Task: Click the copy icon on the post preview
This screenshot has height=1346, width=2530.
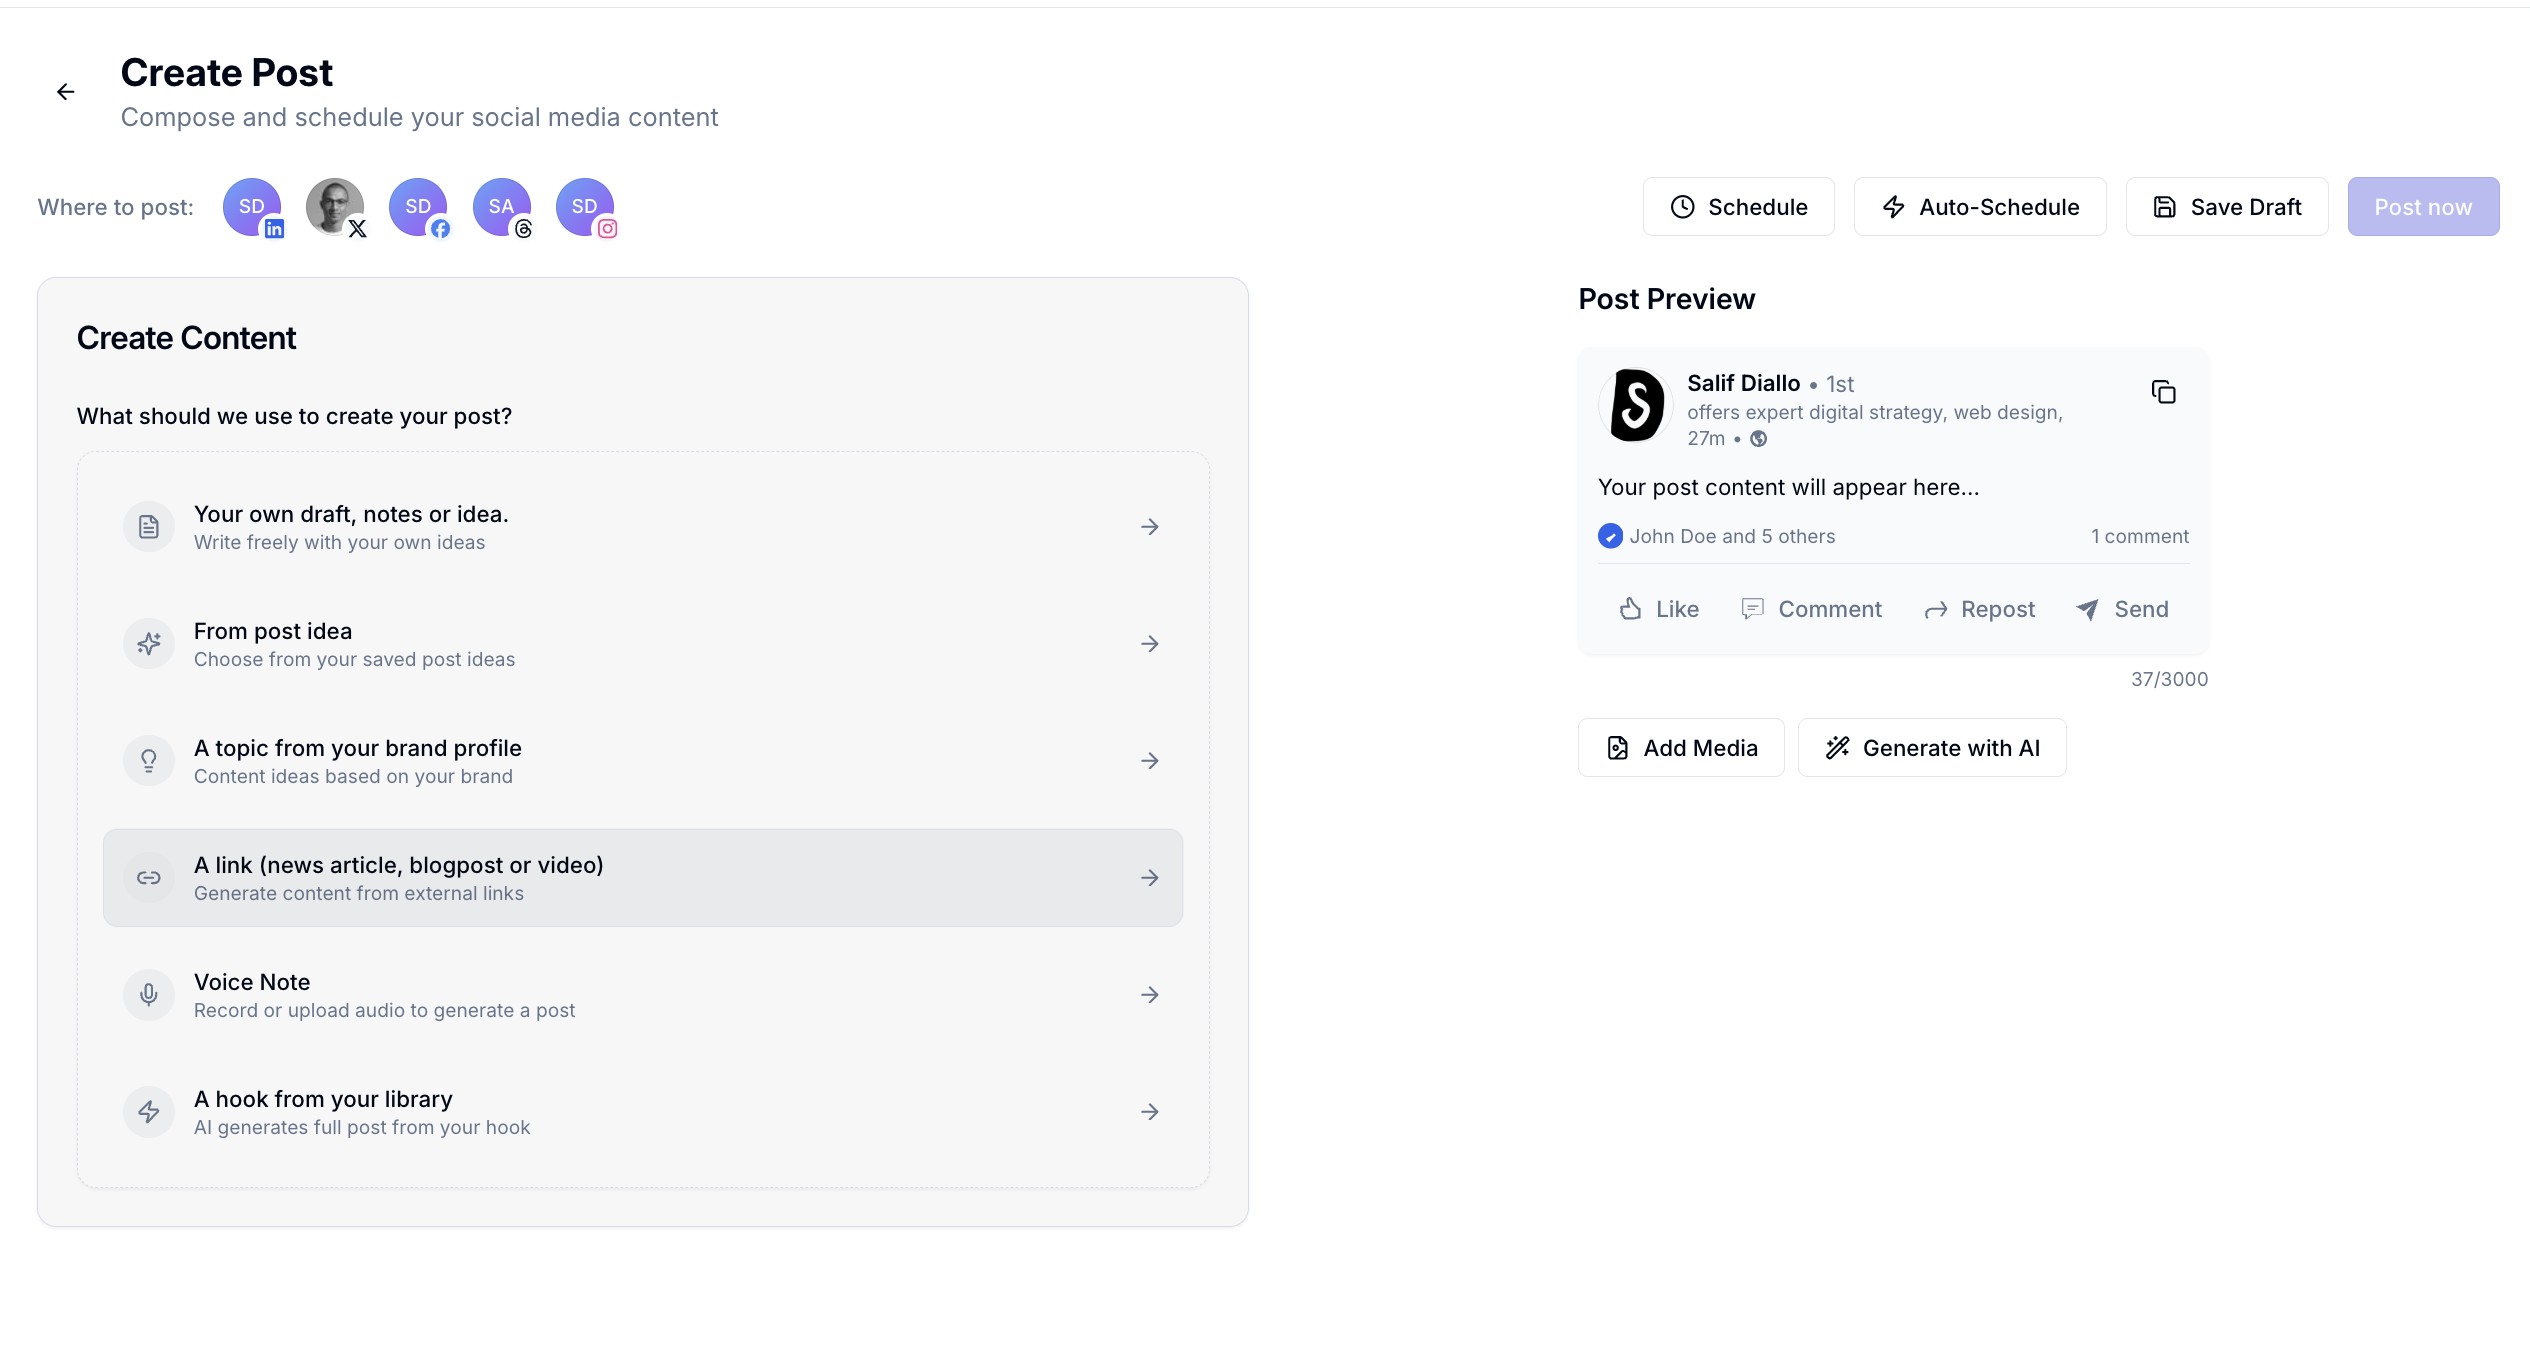Action: pyautogui.click(x=2163, y=392)
